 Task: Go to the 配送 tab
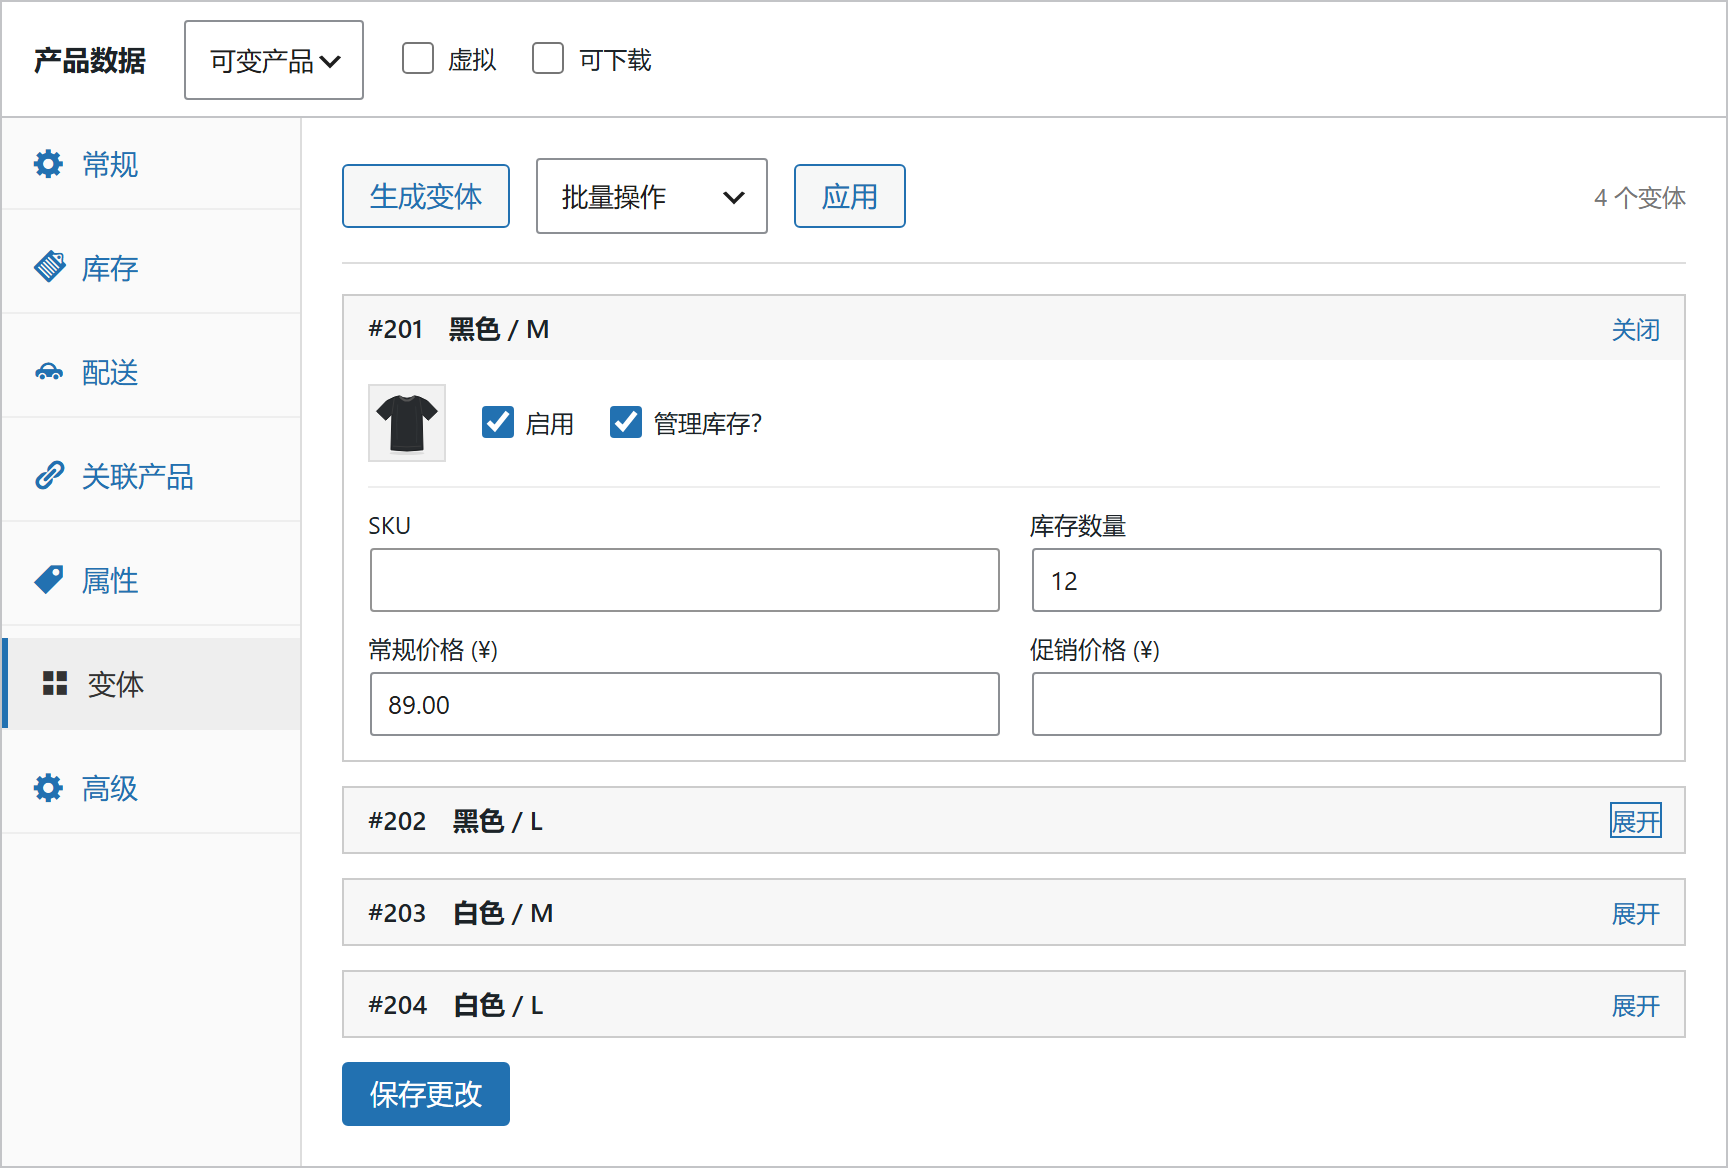click(151, 372)
